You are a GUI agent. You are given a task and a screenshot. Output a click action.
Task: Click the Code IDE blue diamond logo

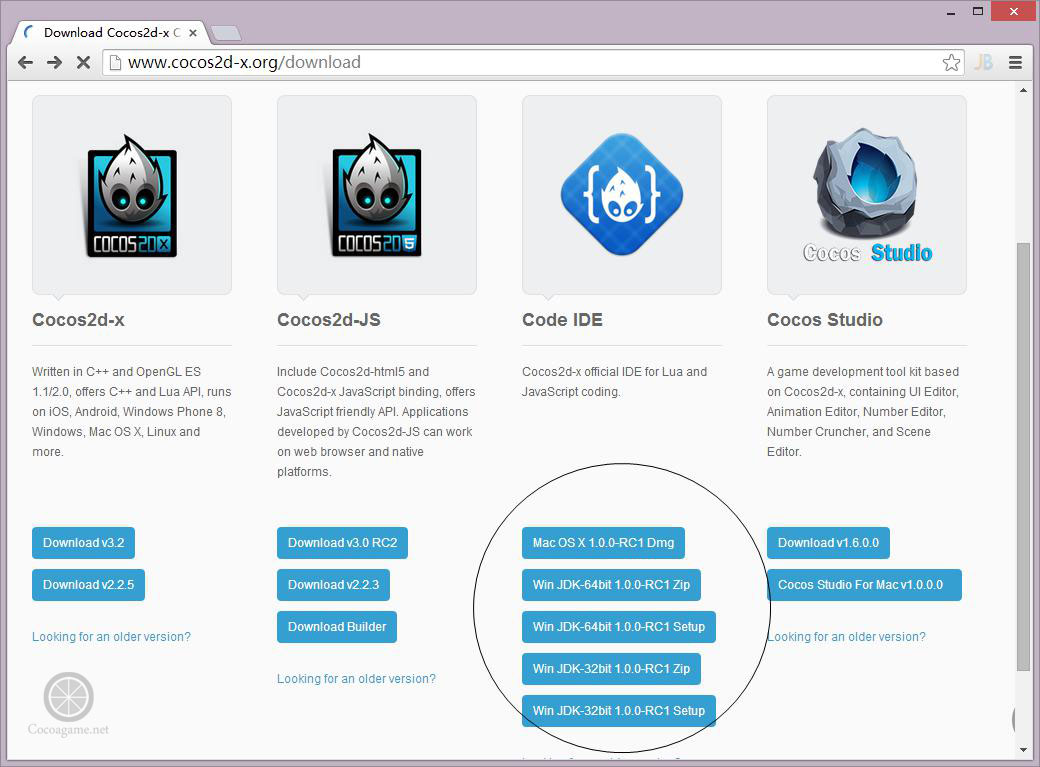621,194
